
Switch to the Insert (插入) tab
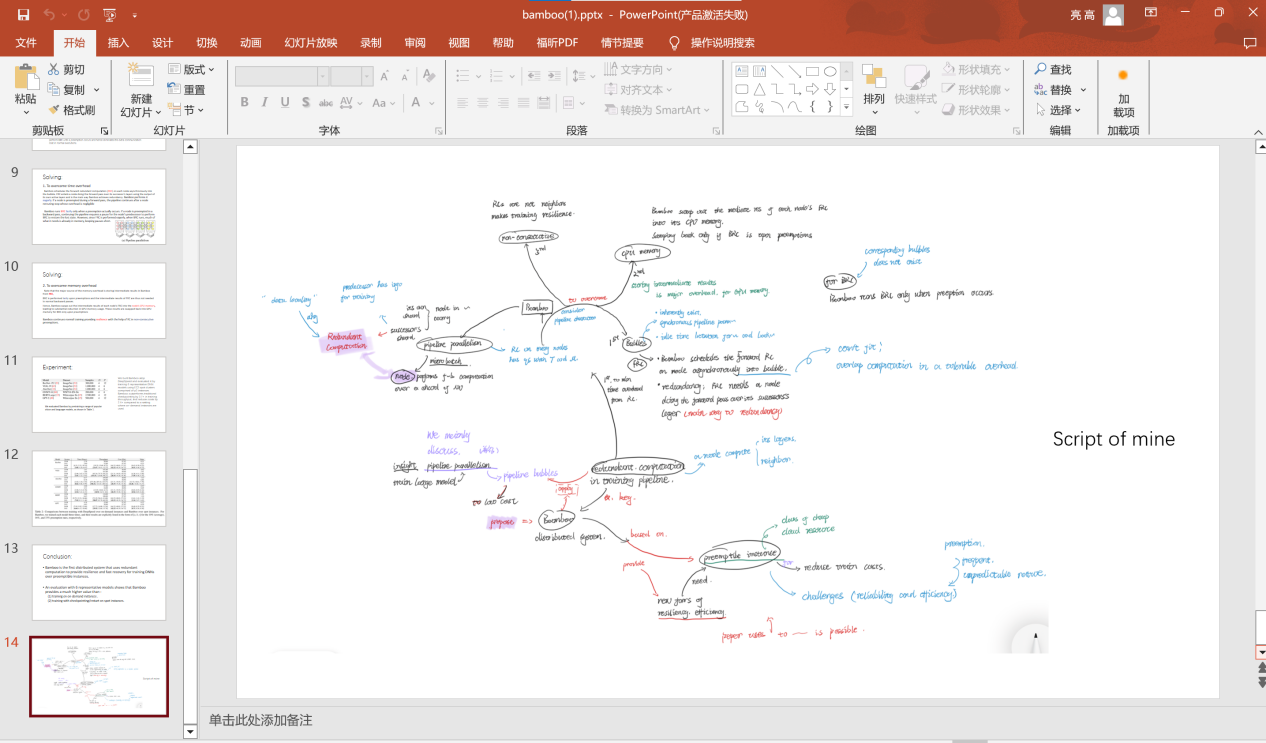(x=118, y=43)
